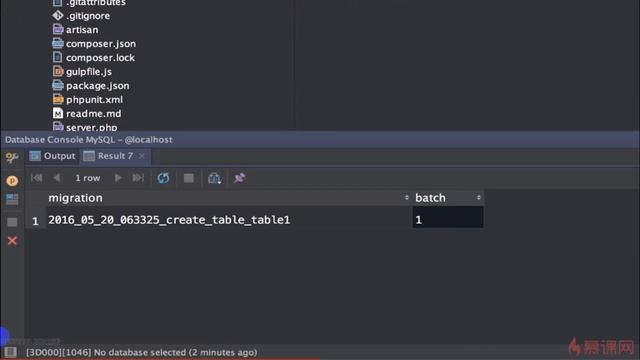Select the batch cell with value 1
Image resolution: width=640 pixels, height=360 pixels.
[x=448, y=217]
